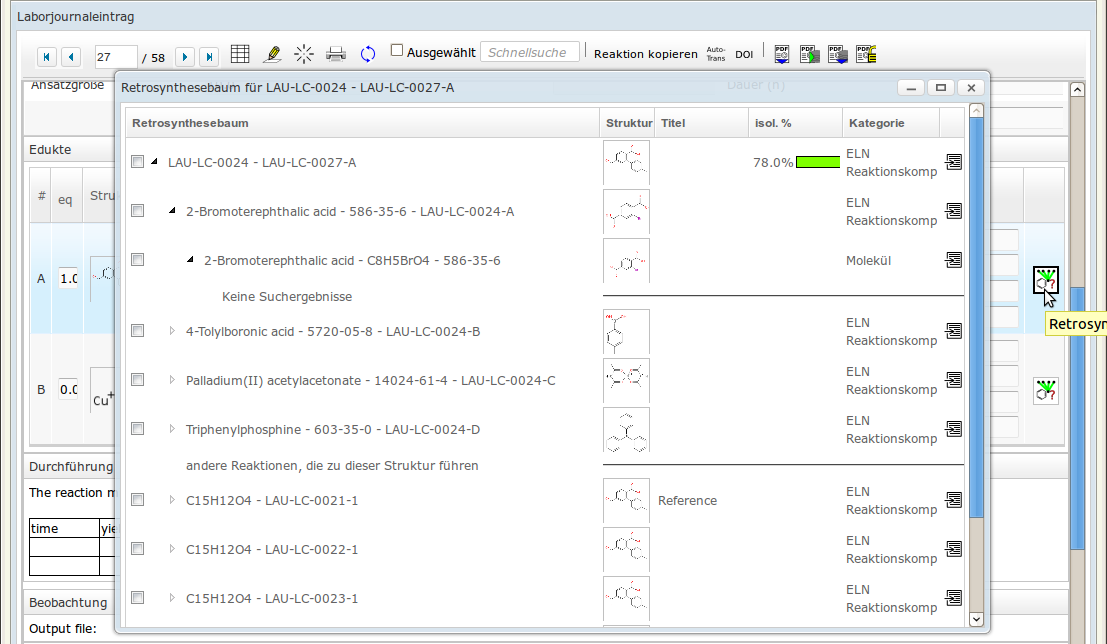
Task: Go to the first journal entry
Action: coord(46,55)
